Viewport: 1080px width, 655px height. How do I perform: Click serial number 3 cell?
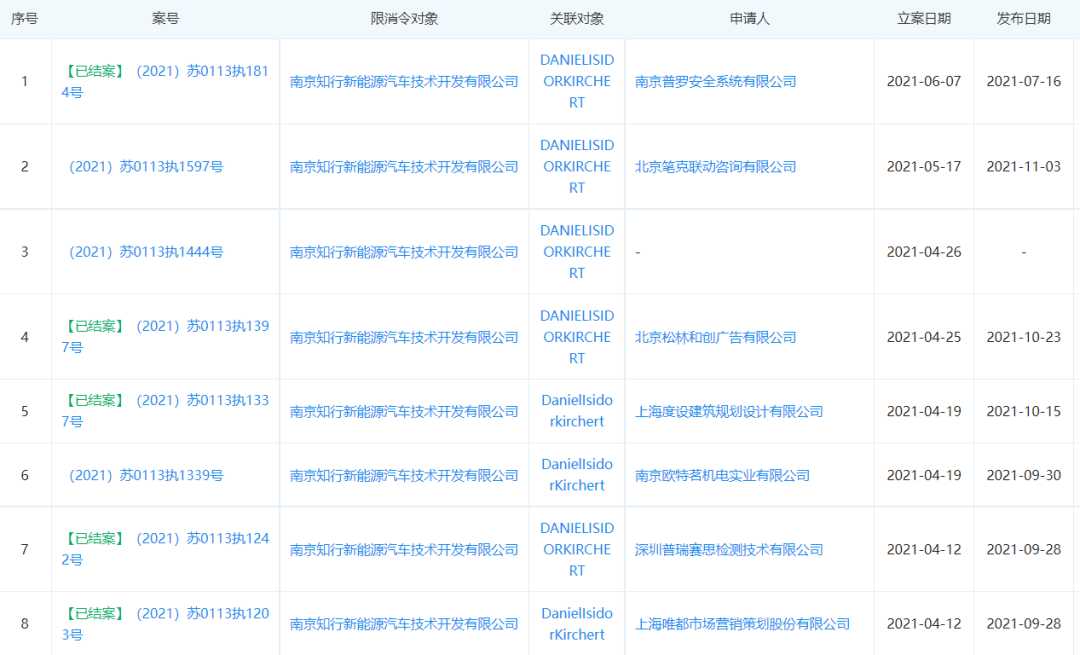pyautogui.click(x=25, y=252)
